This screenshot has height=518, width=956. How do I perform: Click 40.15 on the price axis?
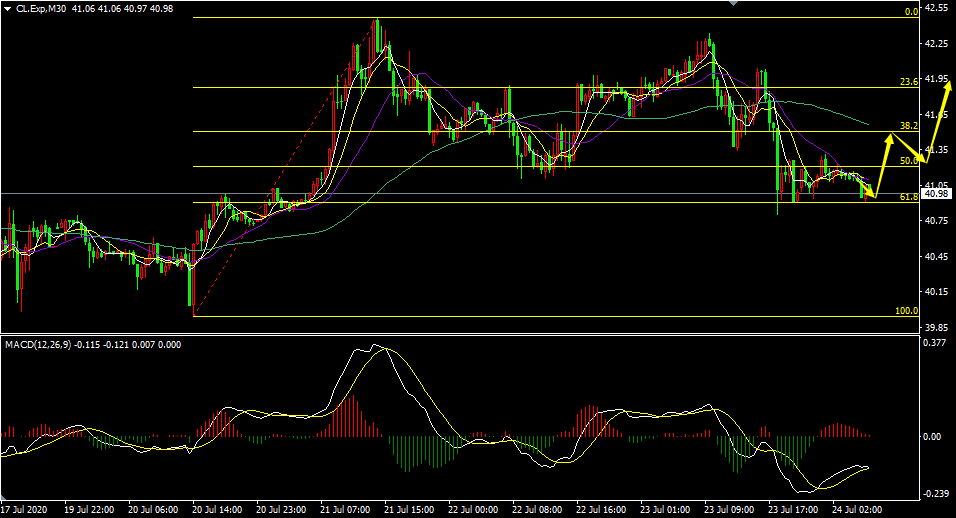937,292
